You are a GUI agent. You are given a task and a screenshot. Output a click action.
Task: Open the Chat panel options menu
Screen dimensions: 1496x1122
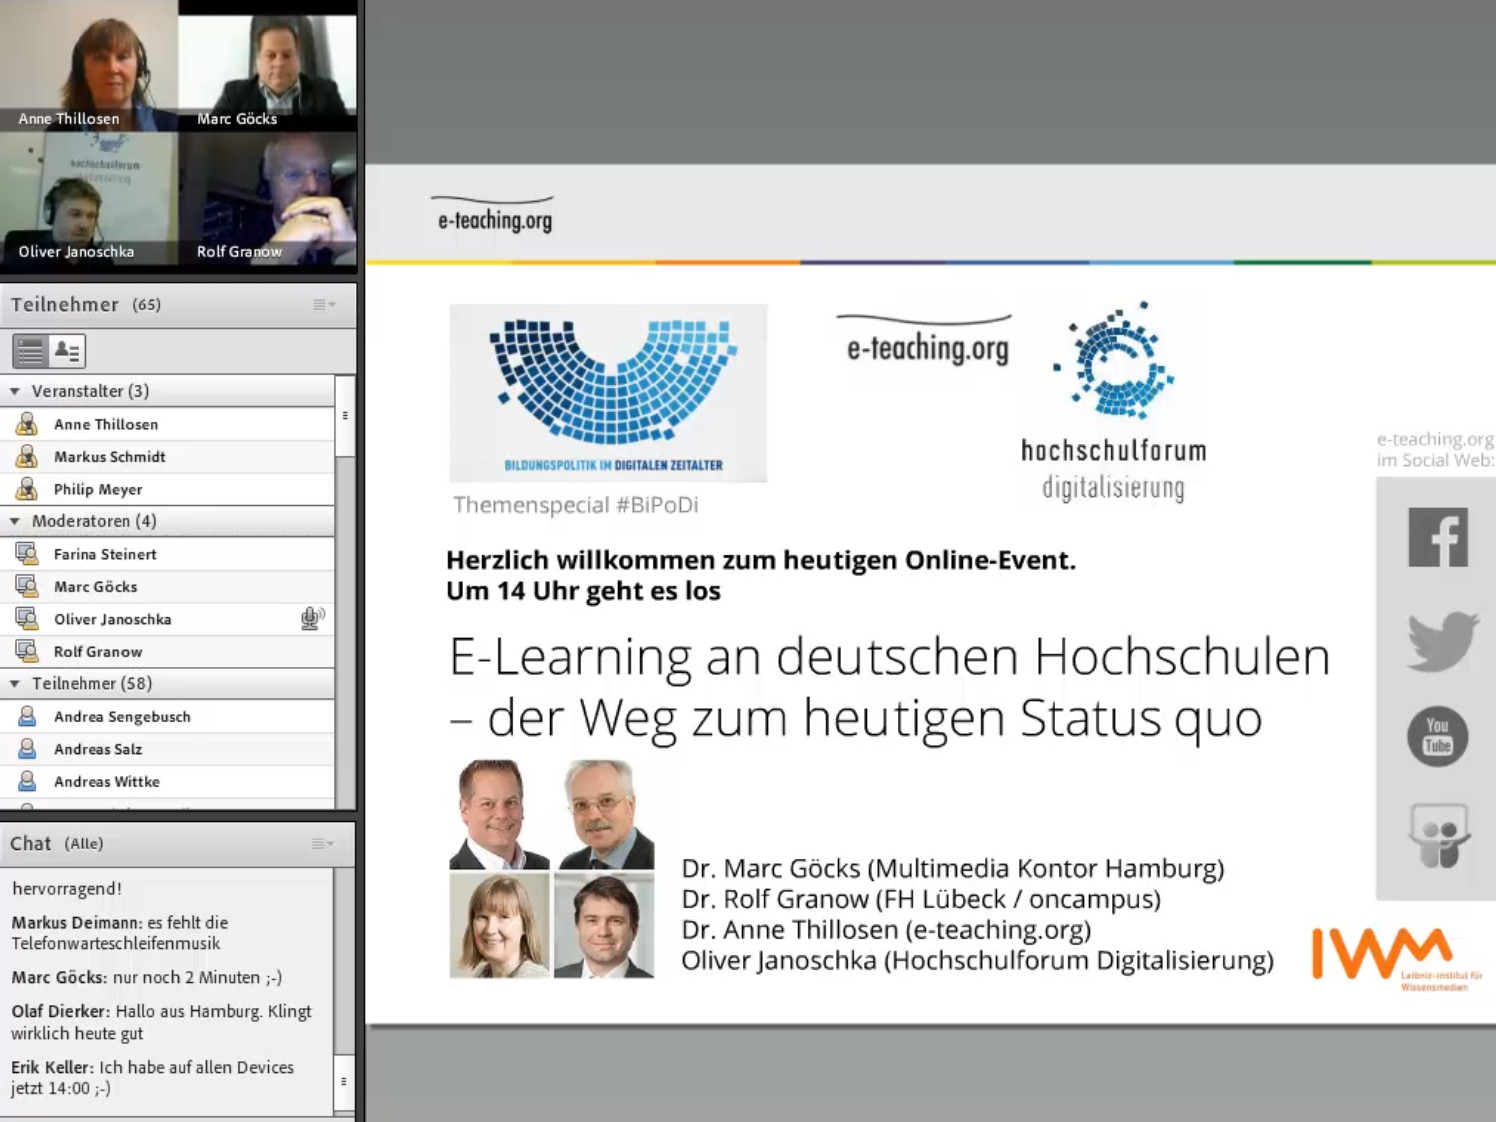[323, 844]
